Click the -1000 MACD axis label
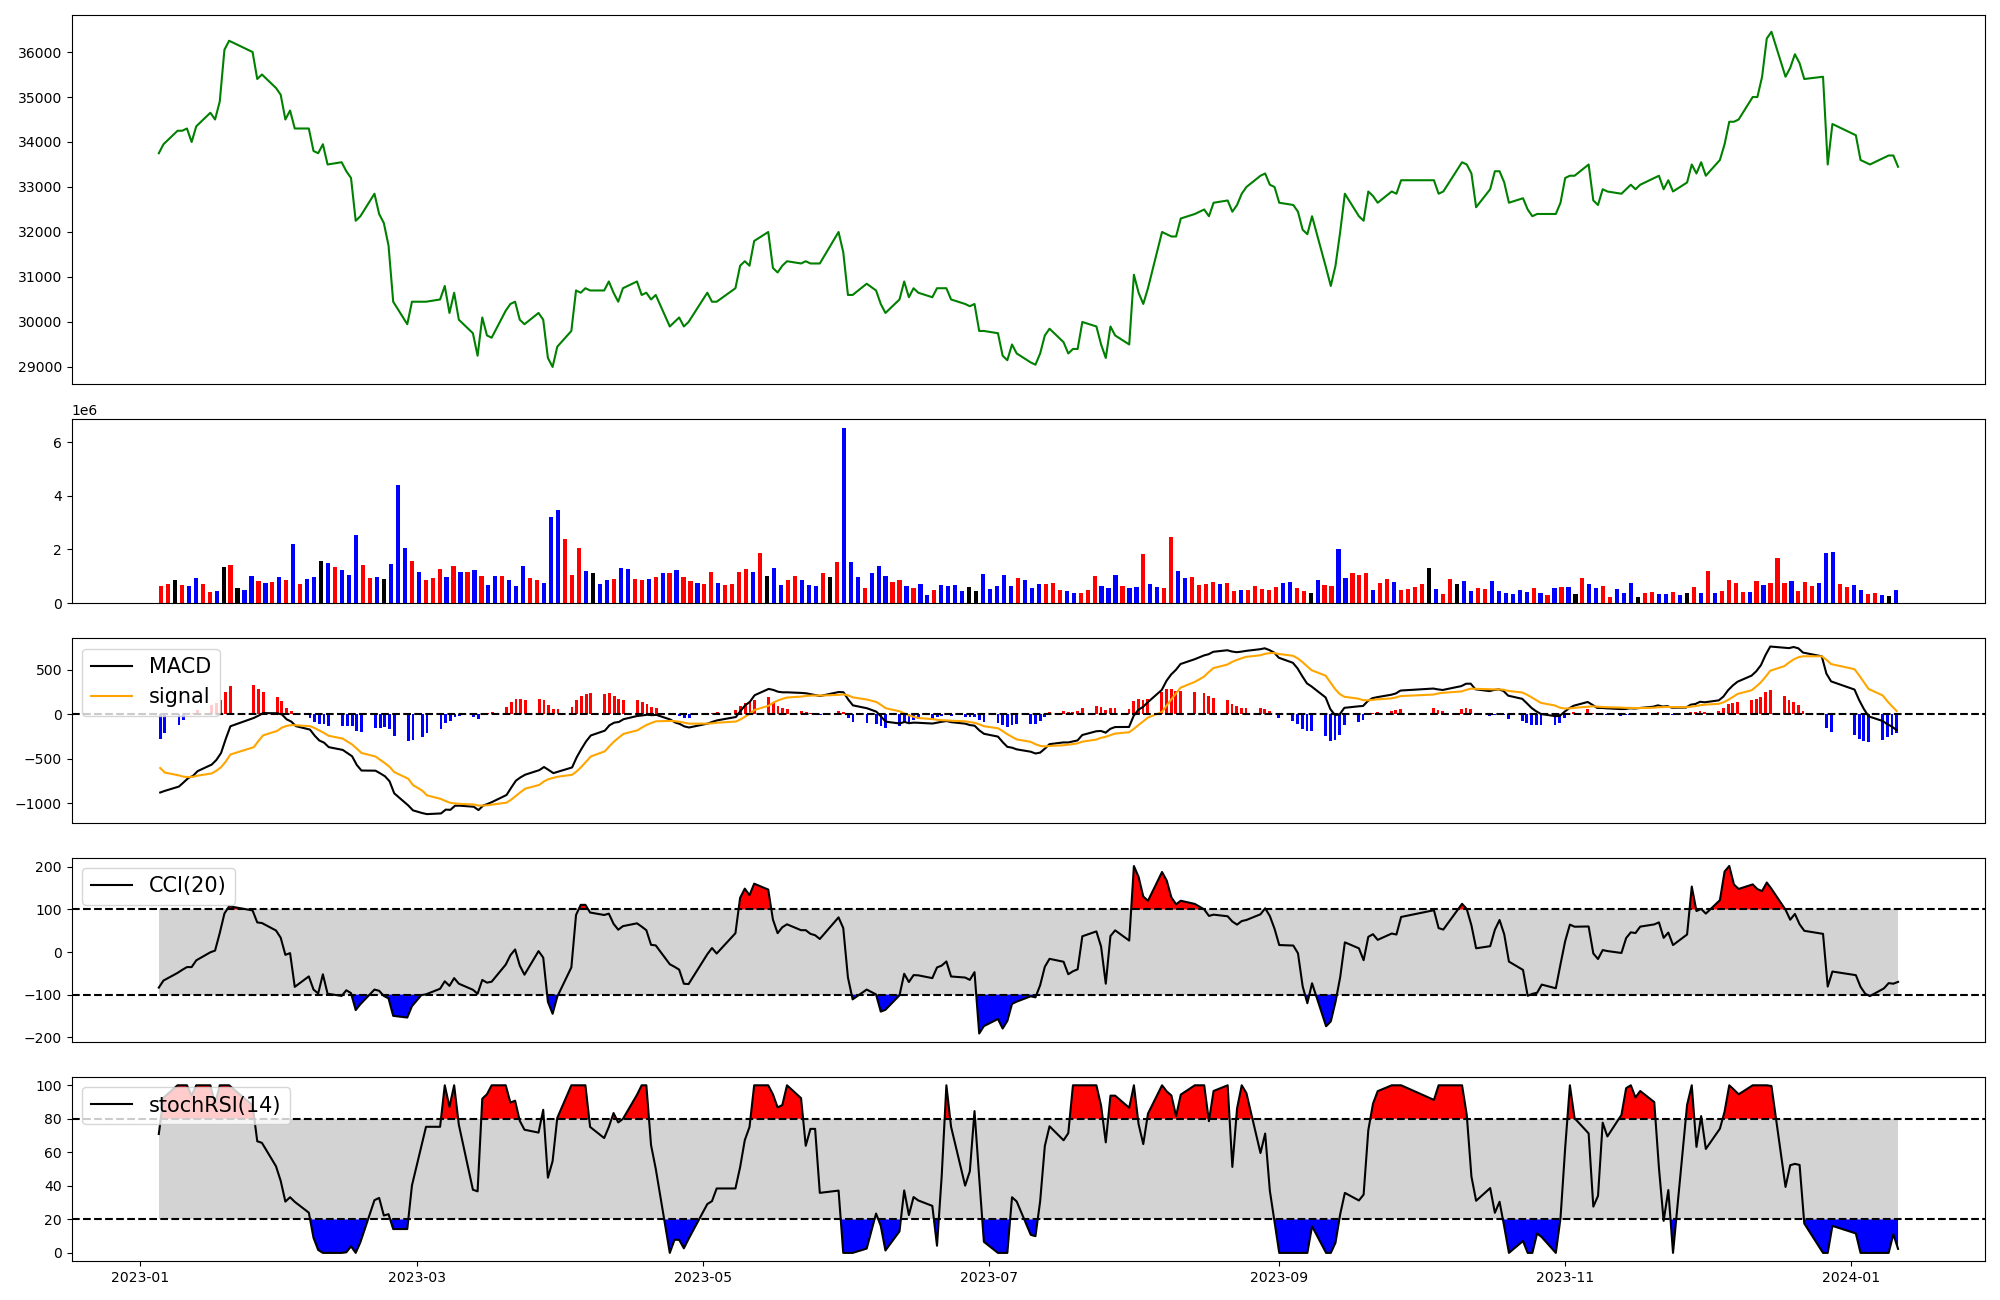Image resolution: width=2000 pixels, height=1300 pixels. pos(38,804)
